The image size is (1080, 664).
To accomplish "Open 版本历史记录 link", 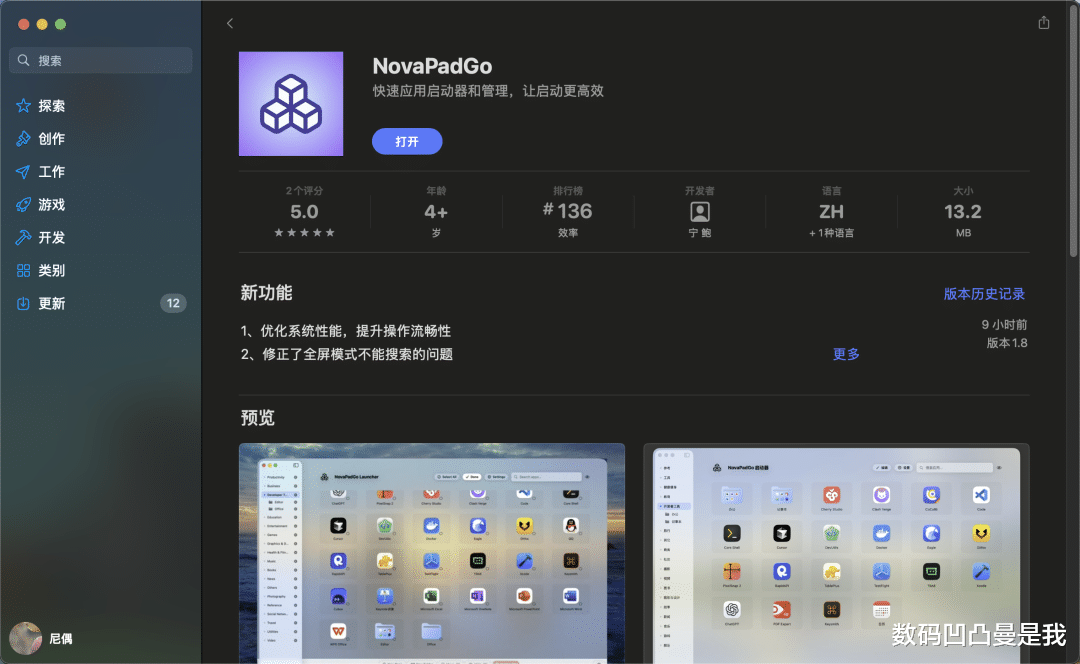I will click(984, 294).
